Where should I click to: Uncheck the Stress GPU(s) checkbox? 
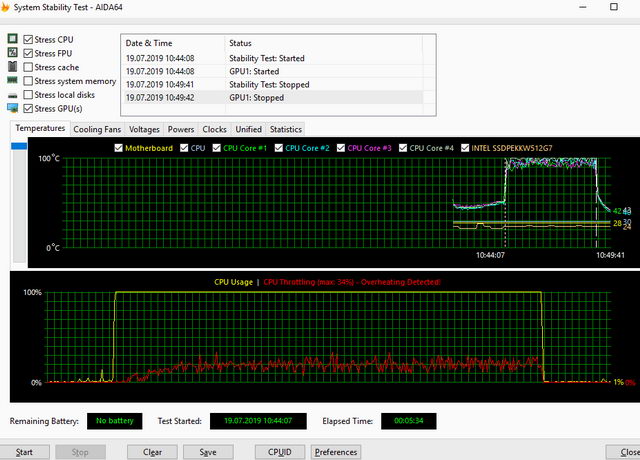tap(28, 109)
